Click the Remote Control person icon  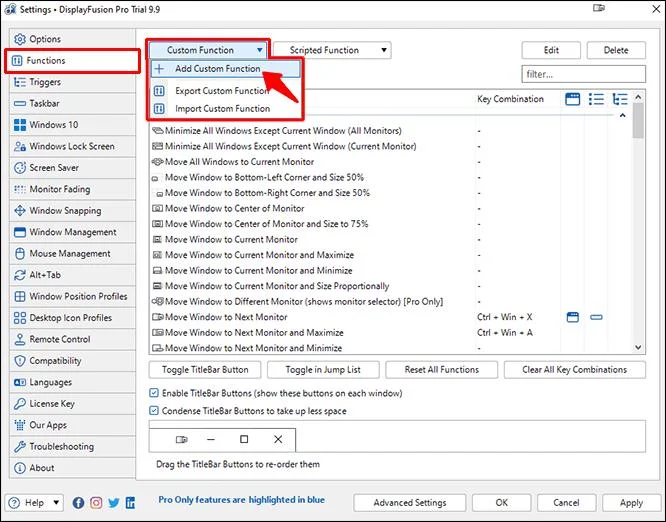point(20,339)
